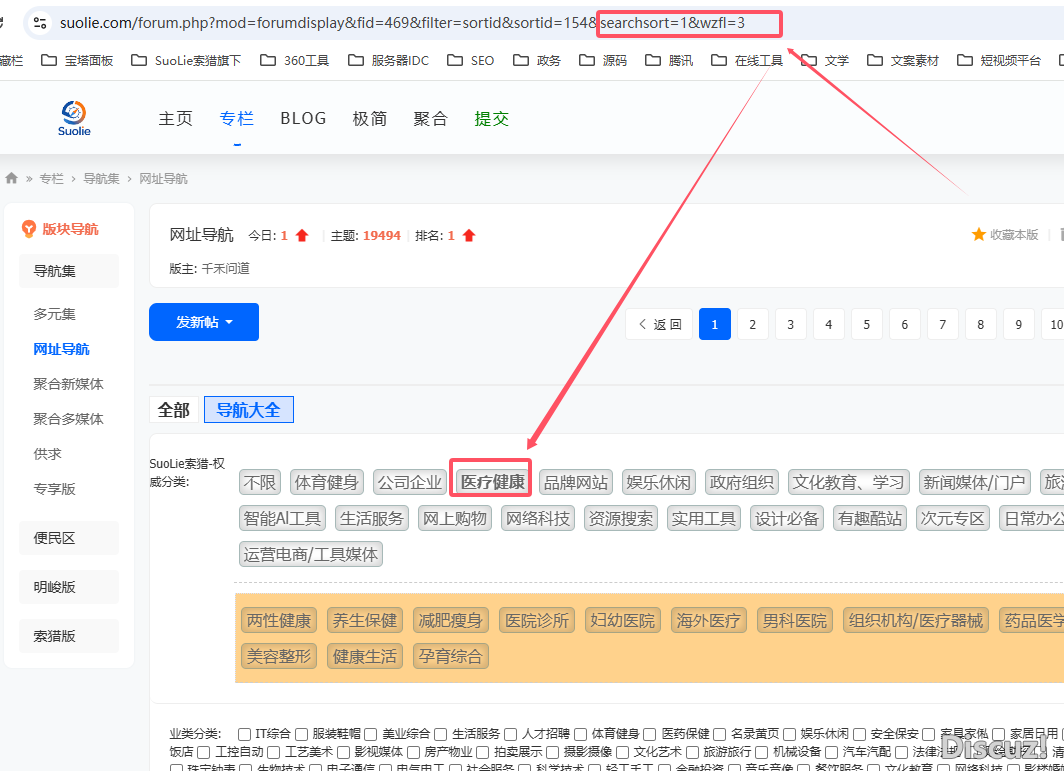The width and height of the screenshot is (1064, 771).
Task: Go to page 5 of results
Action: pos(866,324)
